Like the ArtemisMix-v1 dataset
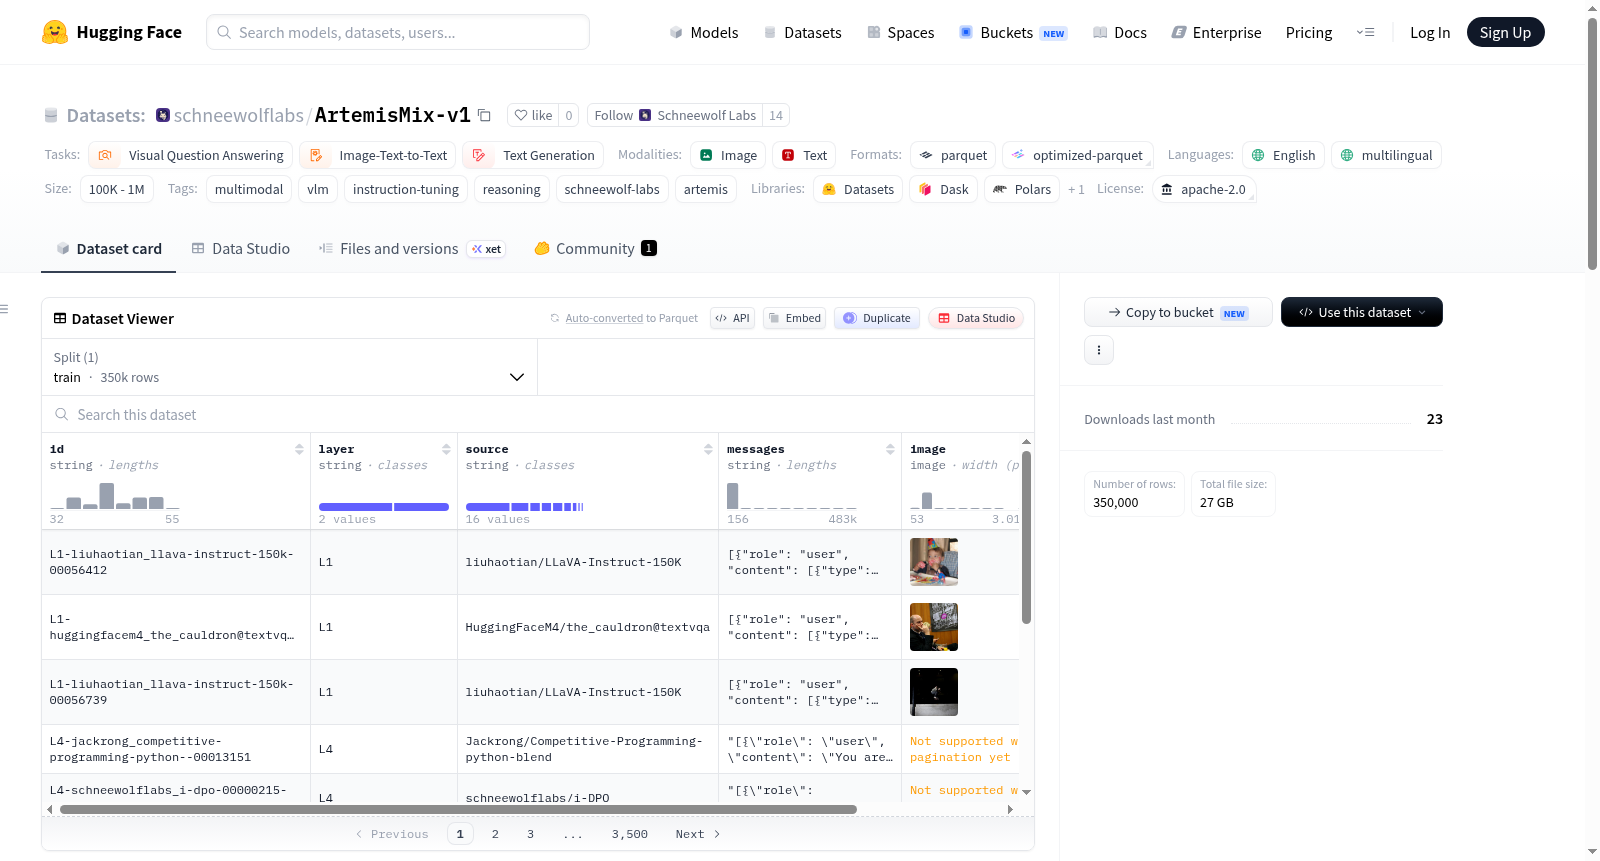The height and width of the screenshot is (861, 1600). tap(533, 115)
